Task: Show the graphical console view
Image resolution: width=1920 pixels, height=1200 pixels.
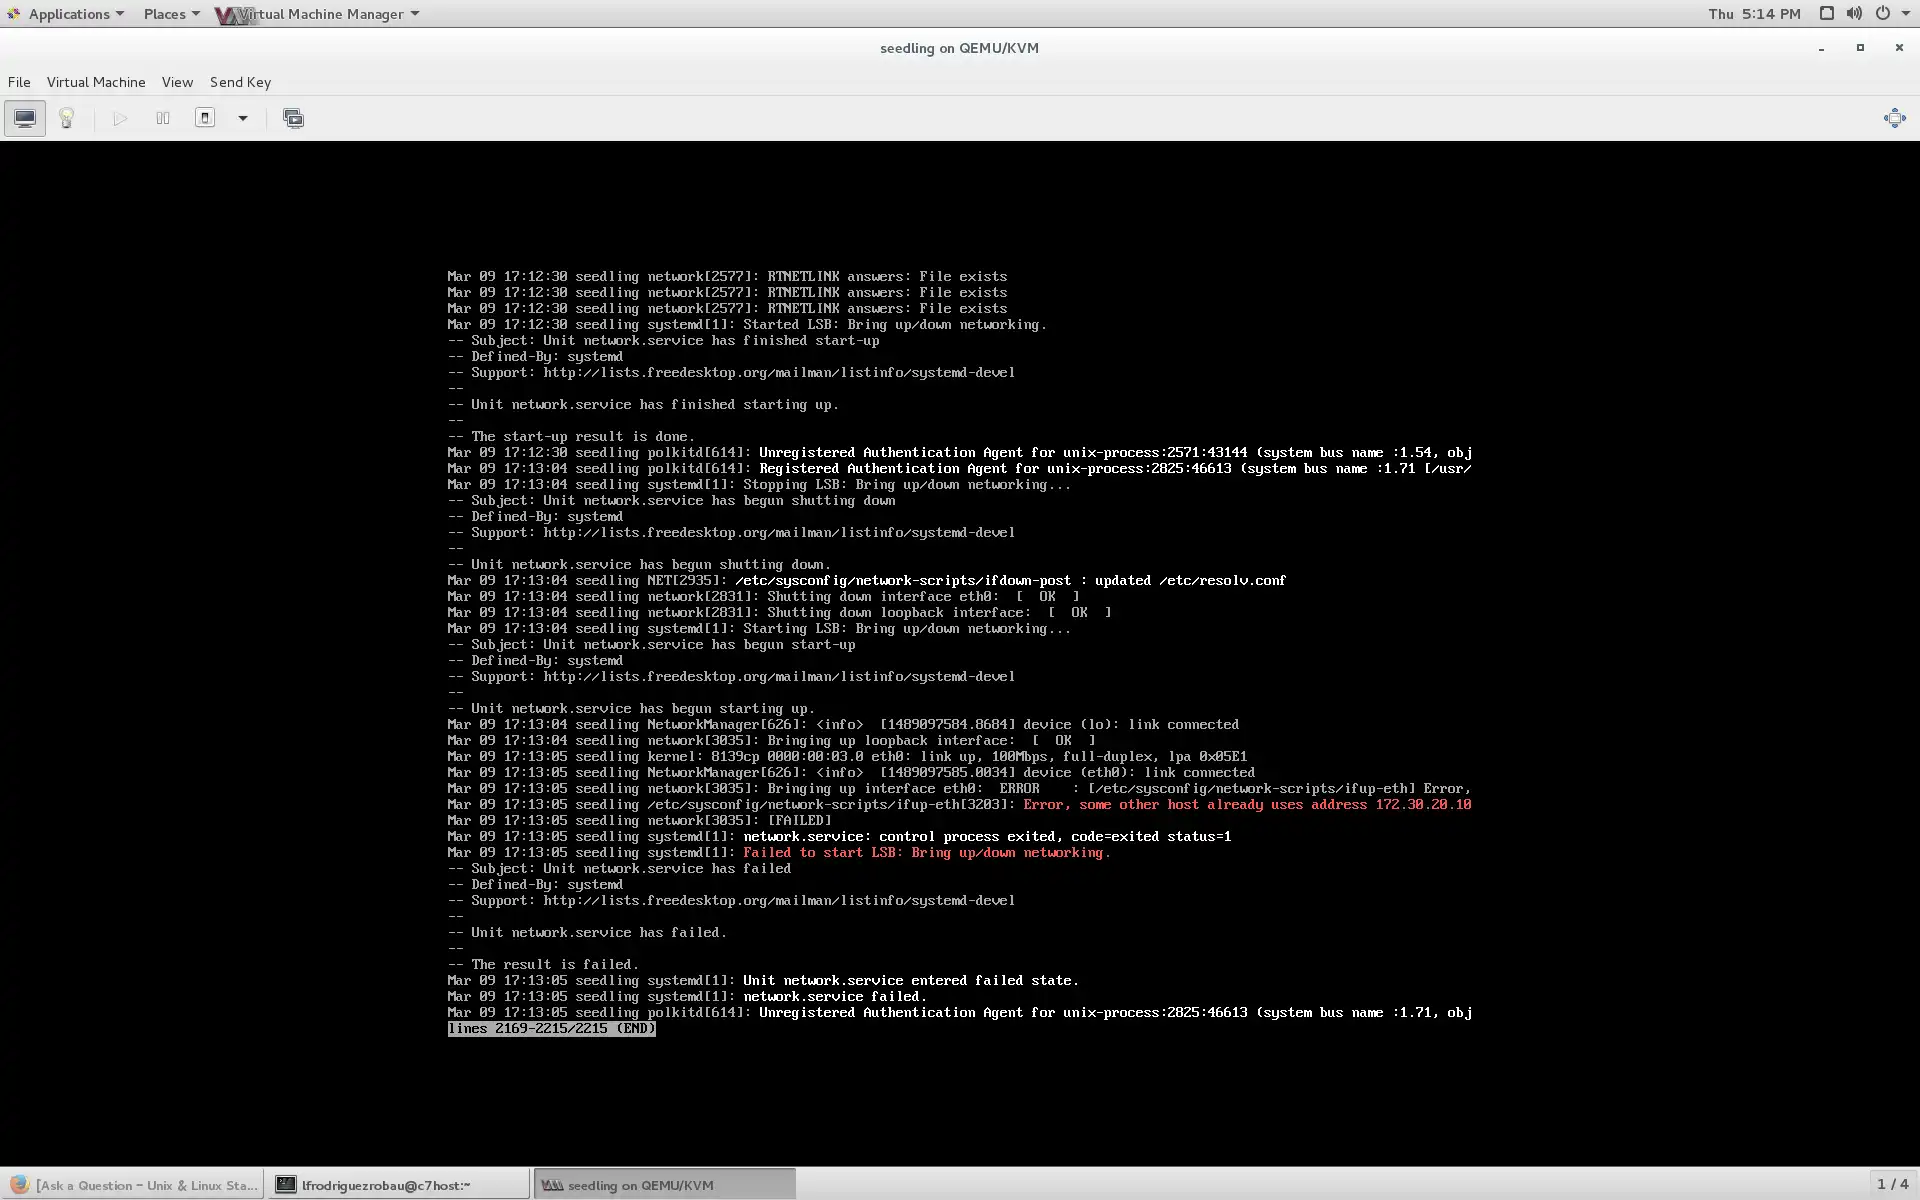Action: [x=25, y=118]
